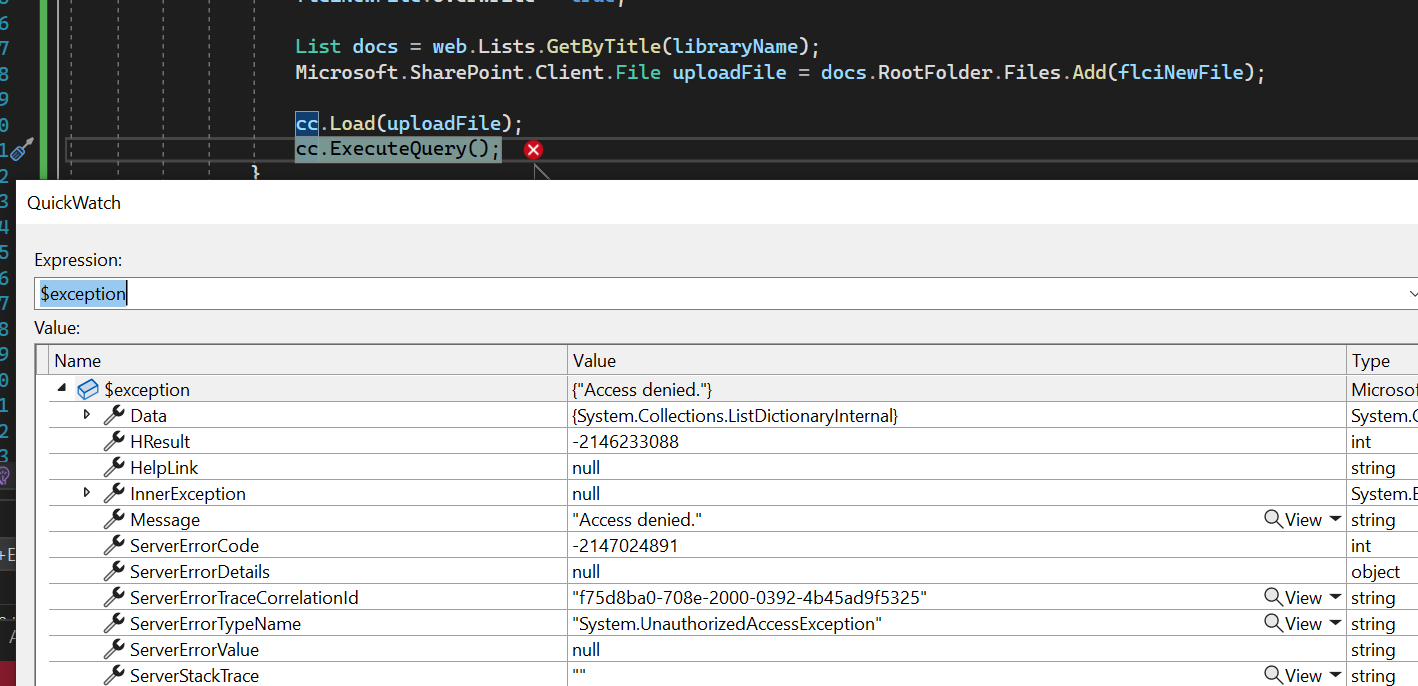Click the wrench icon beside HelpLink

[x=114, y=467]
